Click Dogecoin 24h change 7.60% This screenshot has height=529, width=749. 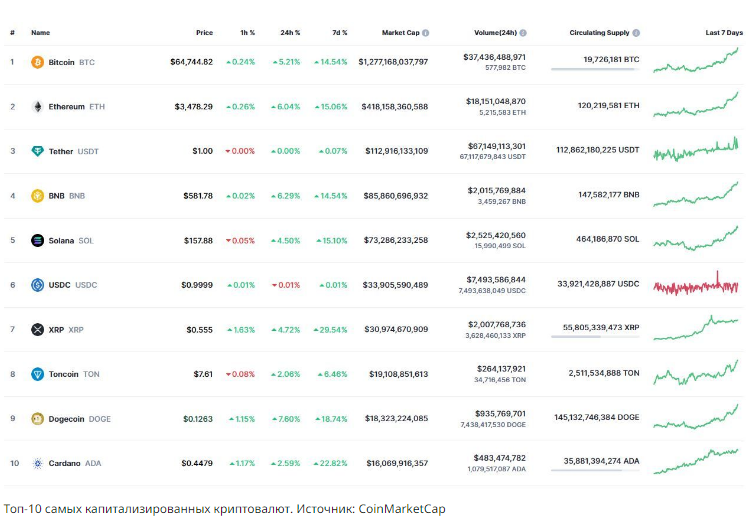(286, 419)
